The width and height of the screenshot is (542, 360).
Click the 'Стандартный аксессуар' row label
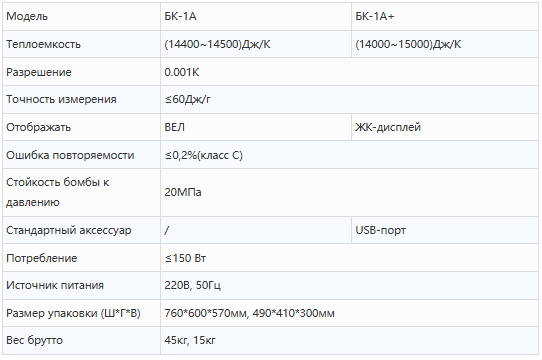pyautogui.click(x=69, y=230)
